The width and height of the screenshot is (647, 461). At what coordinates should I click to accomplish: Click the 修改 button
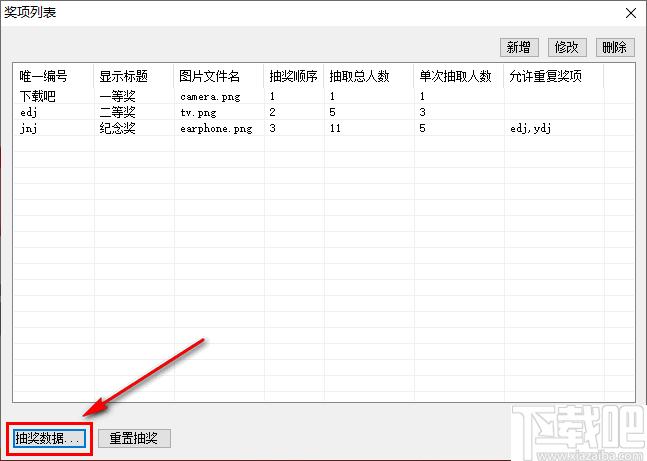567,47
